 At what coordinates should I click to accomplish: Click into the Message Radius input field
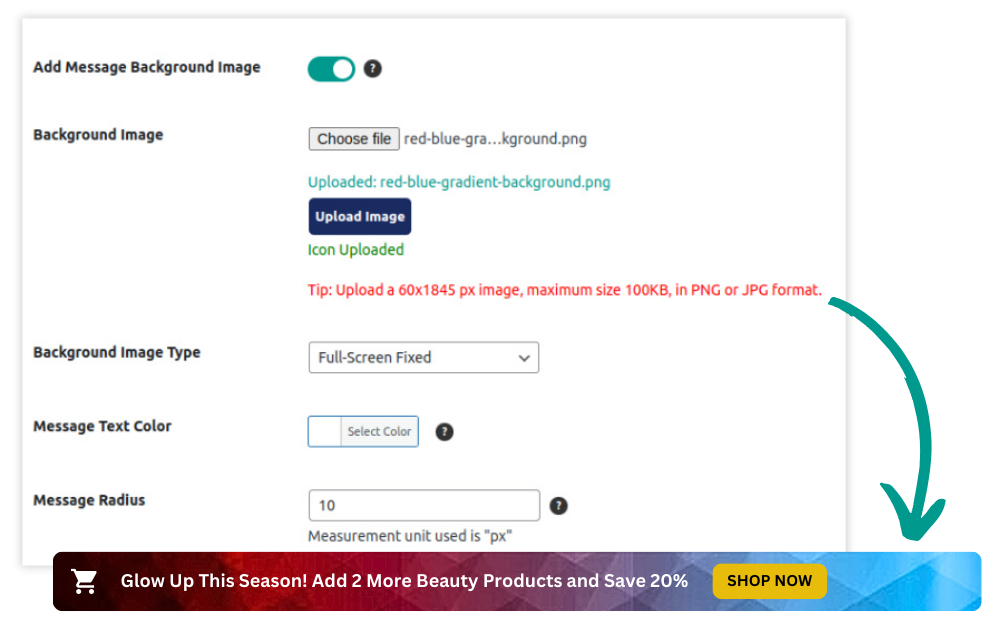point(423,506)
